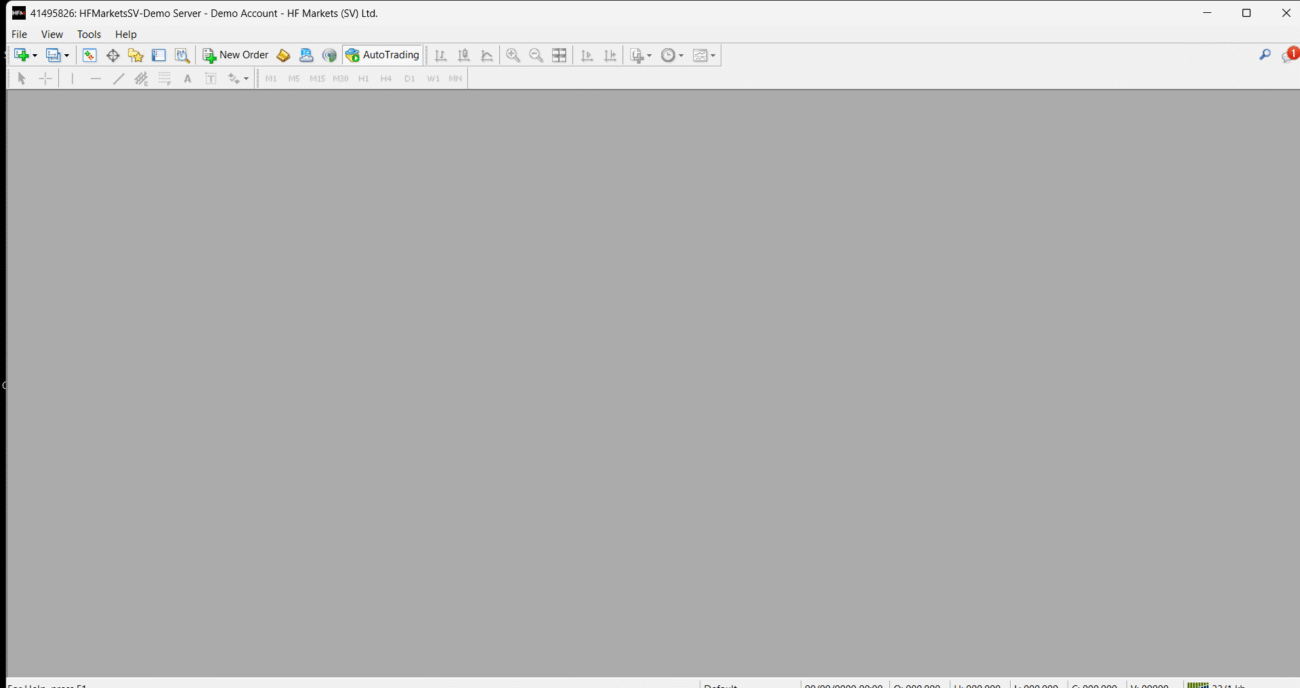Switch to M1 timeframe
This screenshot has height=688, width=1300.
coord(271,78)
